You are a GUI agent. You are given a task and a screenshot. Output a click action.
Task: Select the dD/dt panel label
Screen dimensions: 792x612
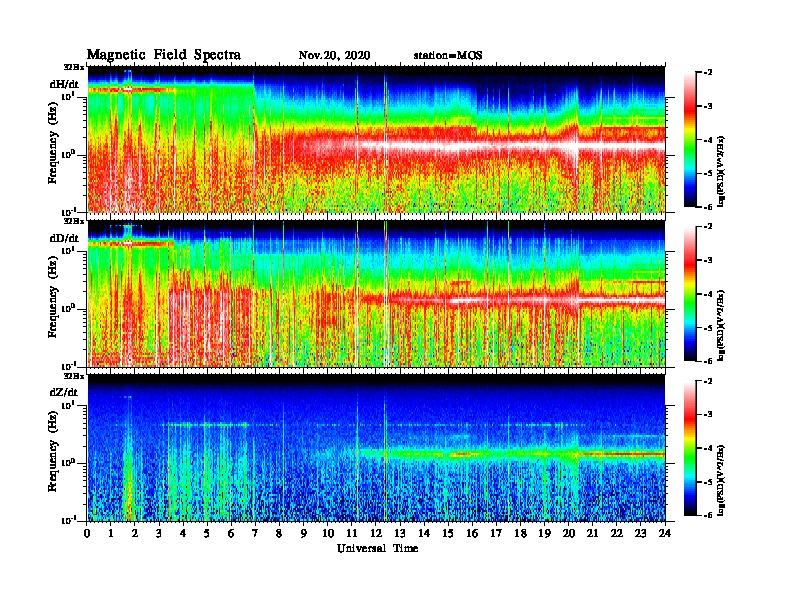point(64,238)
